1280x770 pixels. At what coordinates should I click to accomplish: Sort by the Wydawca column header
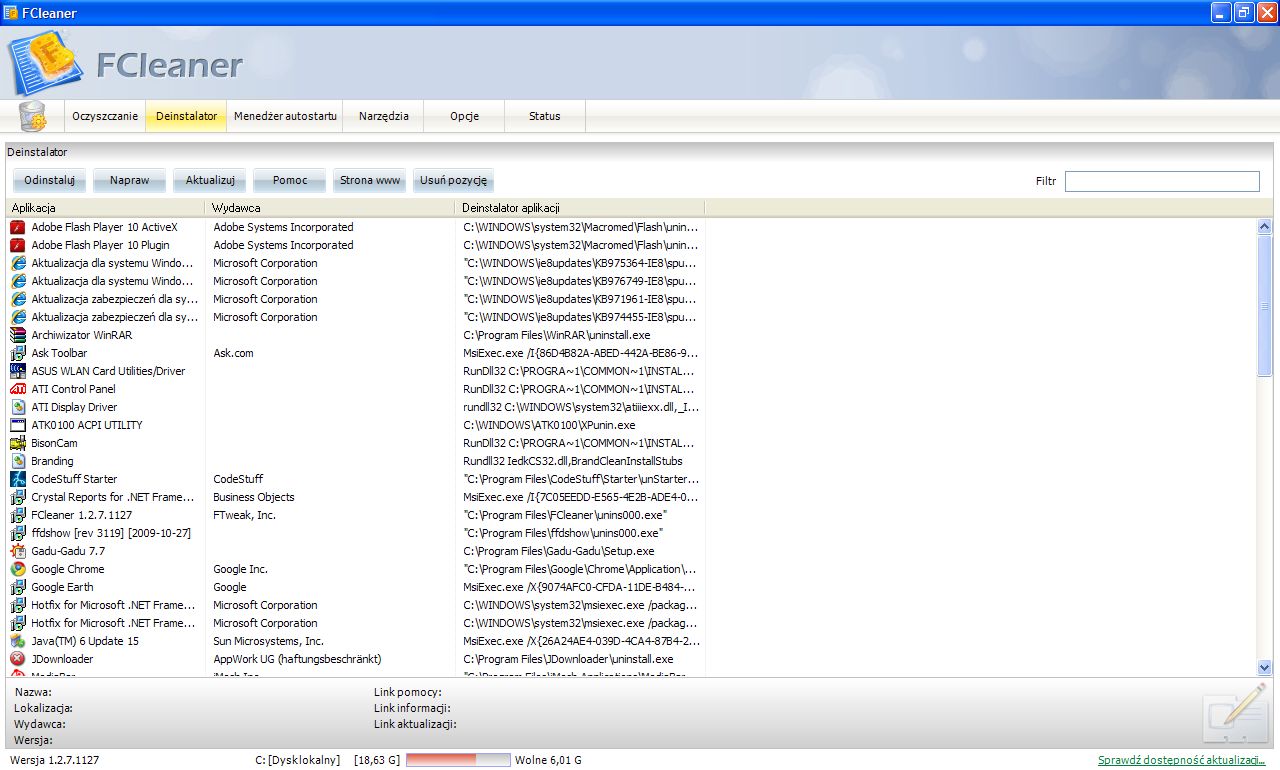(330, 208)
